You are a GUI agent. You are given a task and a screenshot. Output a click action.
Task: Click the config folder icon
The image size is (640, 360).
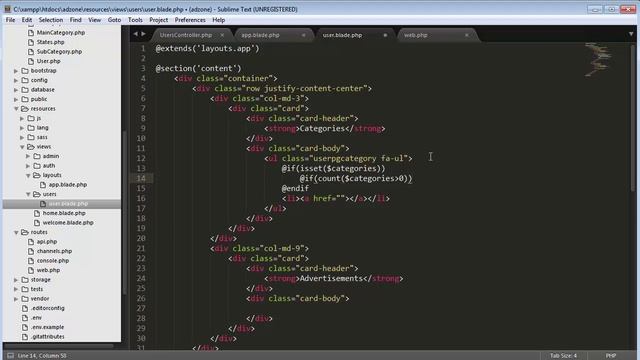pos(24,80)
